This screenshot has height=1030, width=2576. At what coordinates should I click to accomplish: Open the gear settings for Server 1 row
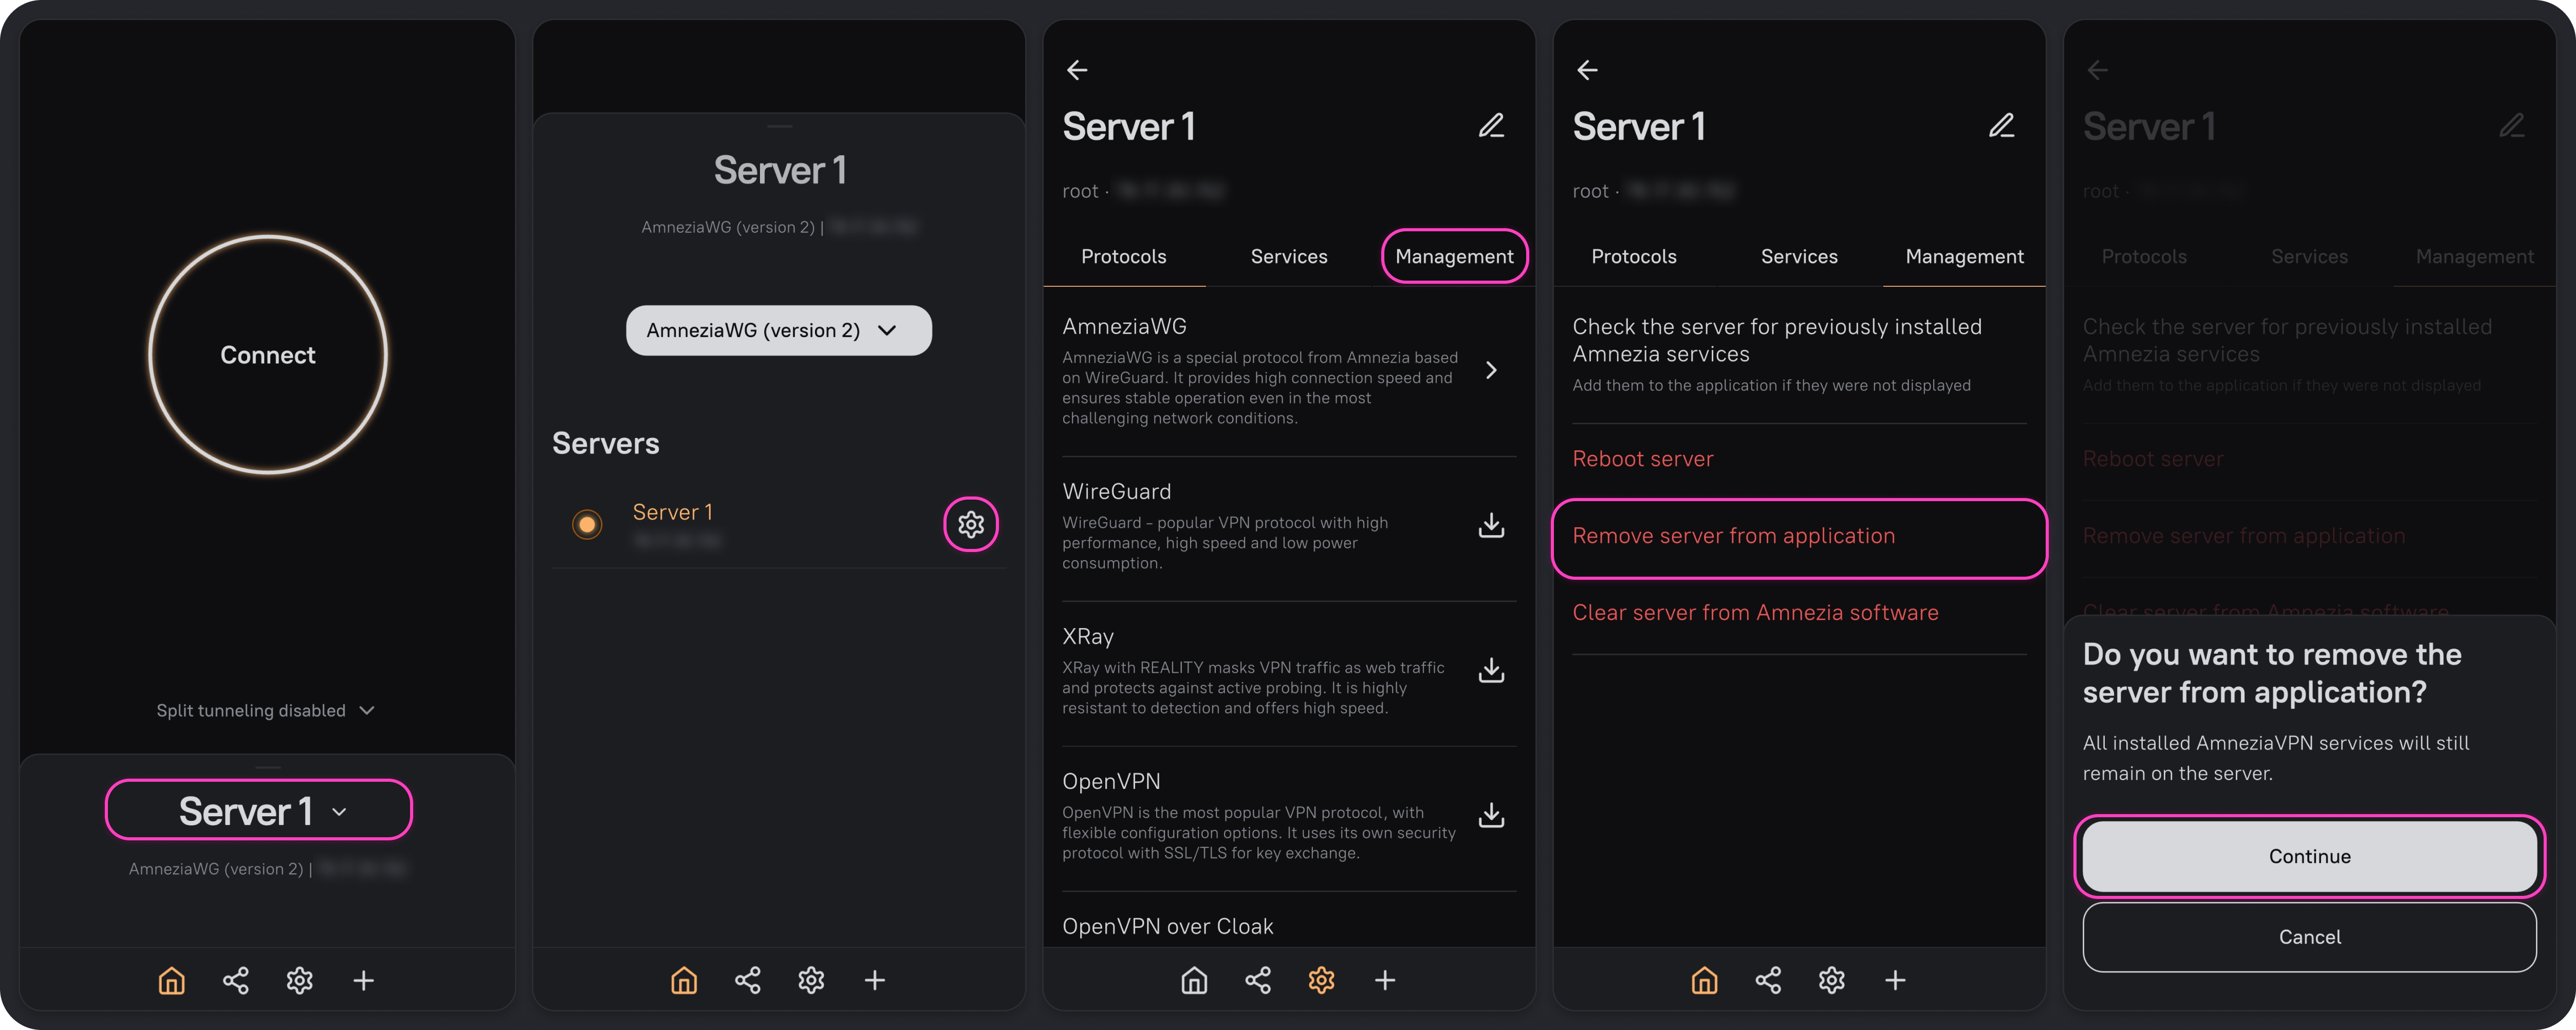point(971,524)
